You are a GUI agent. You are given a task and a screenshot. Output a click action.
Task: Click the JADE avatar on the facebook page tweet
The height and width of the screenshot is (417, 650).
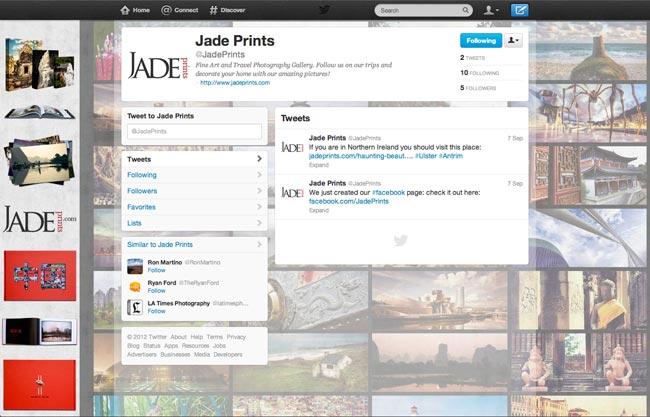(x=292, y=192)
